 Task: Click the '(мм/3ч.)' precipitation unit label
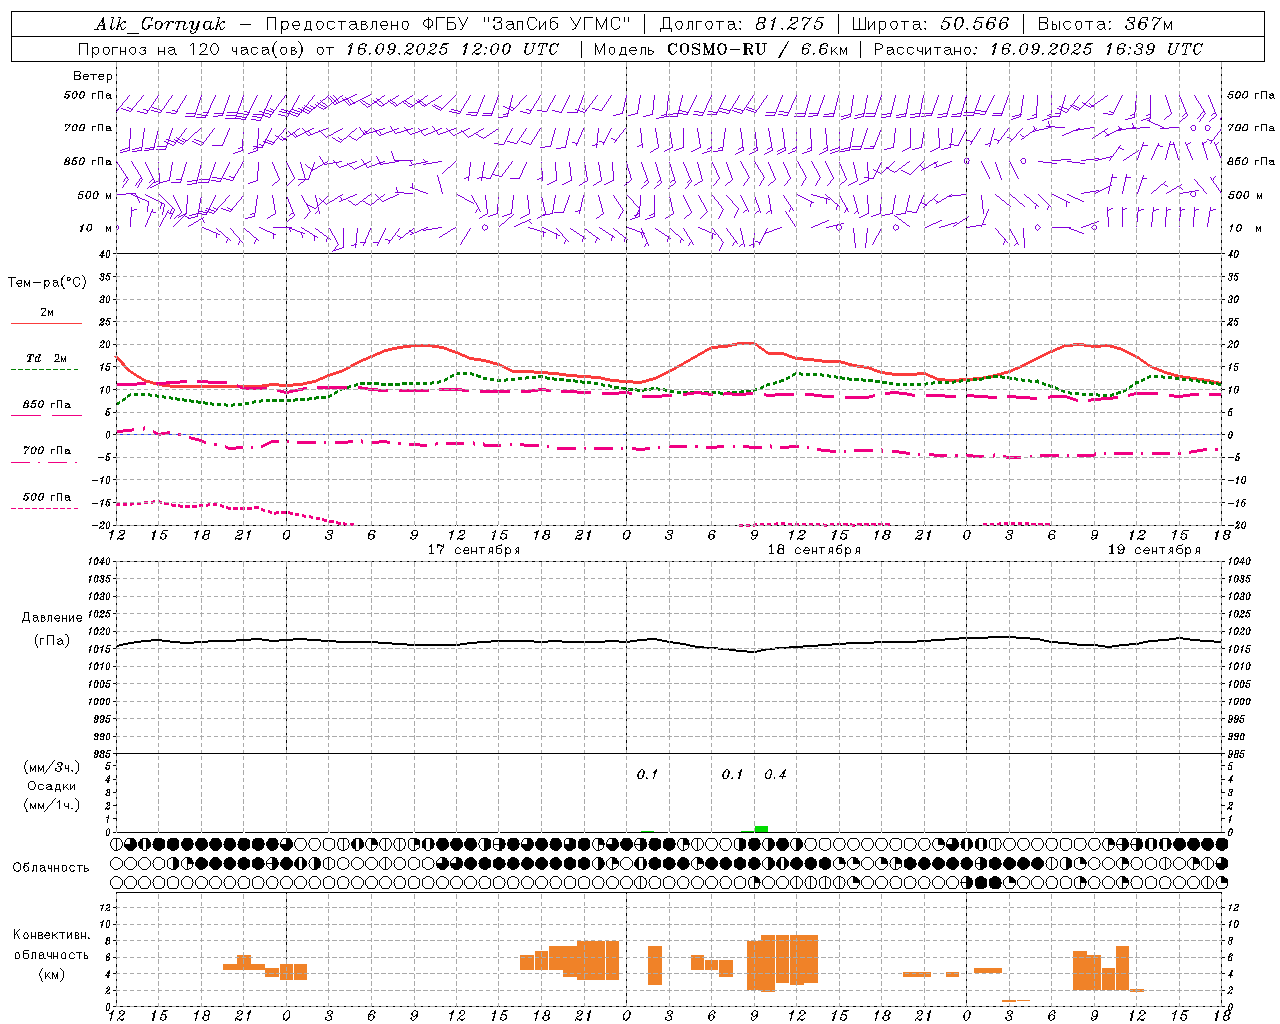click(51, 767)
